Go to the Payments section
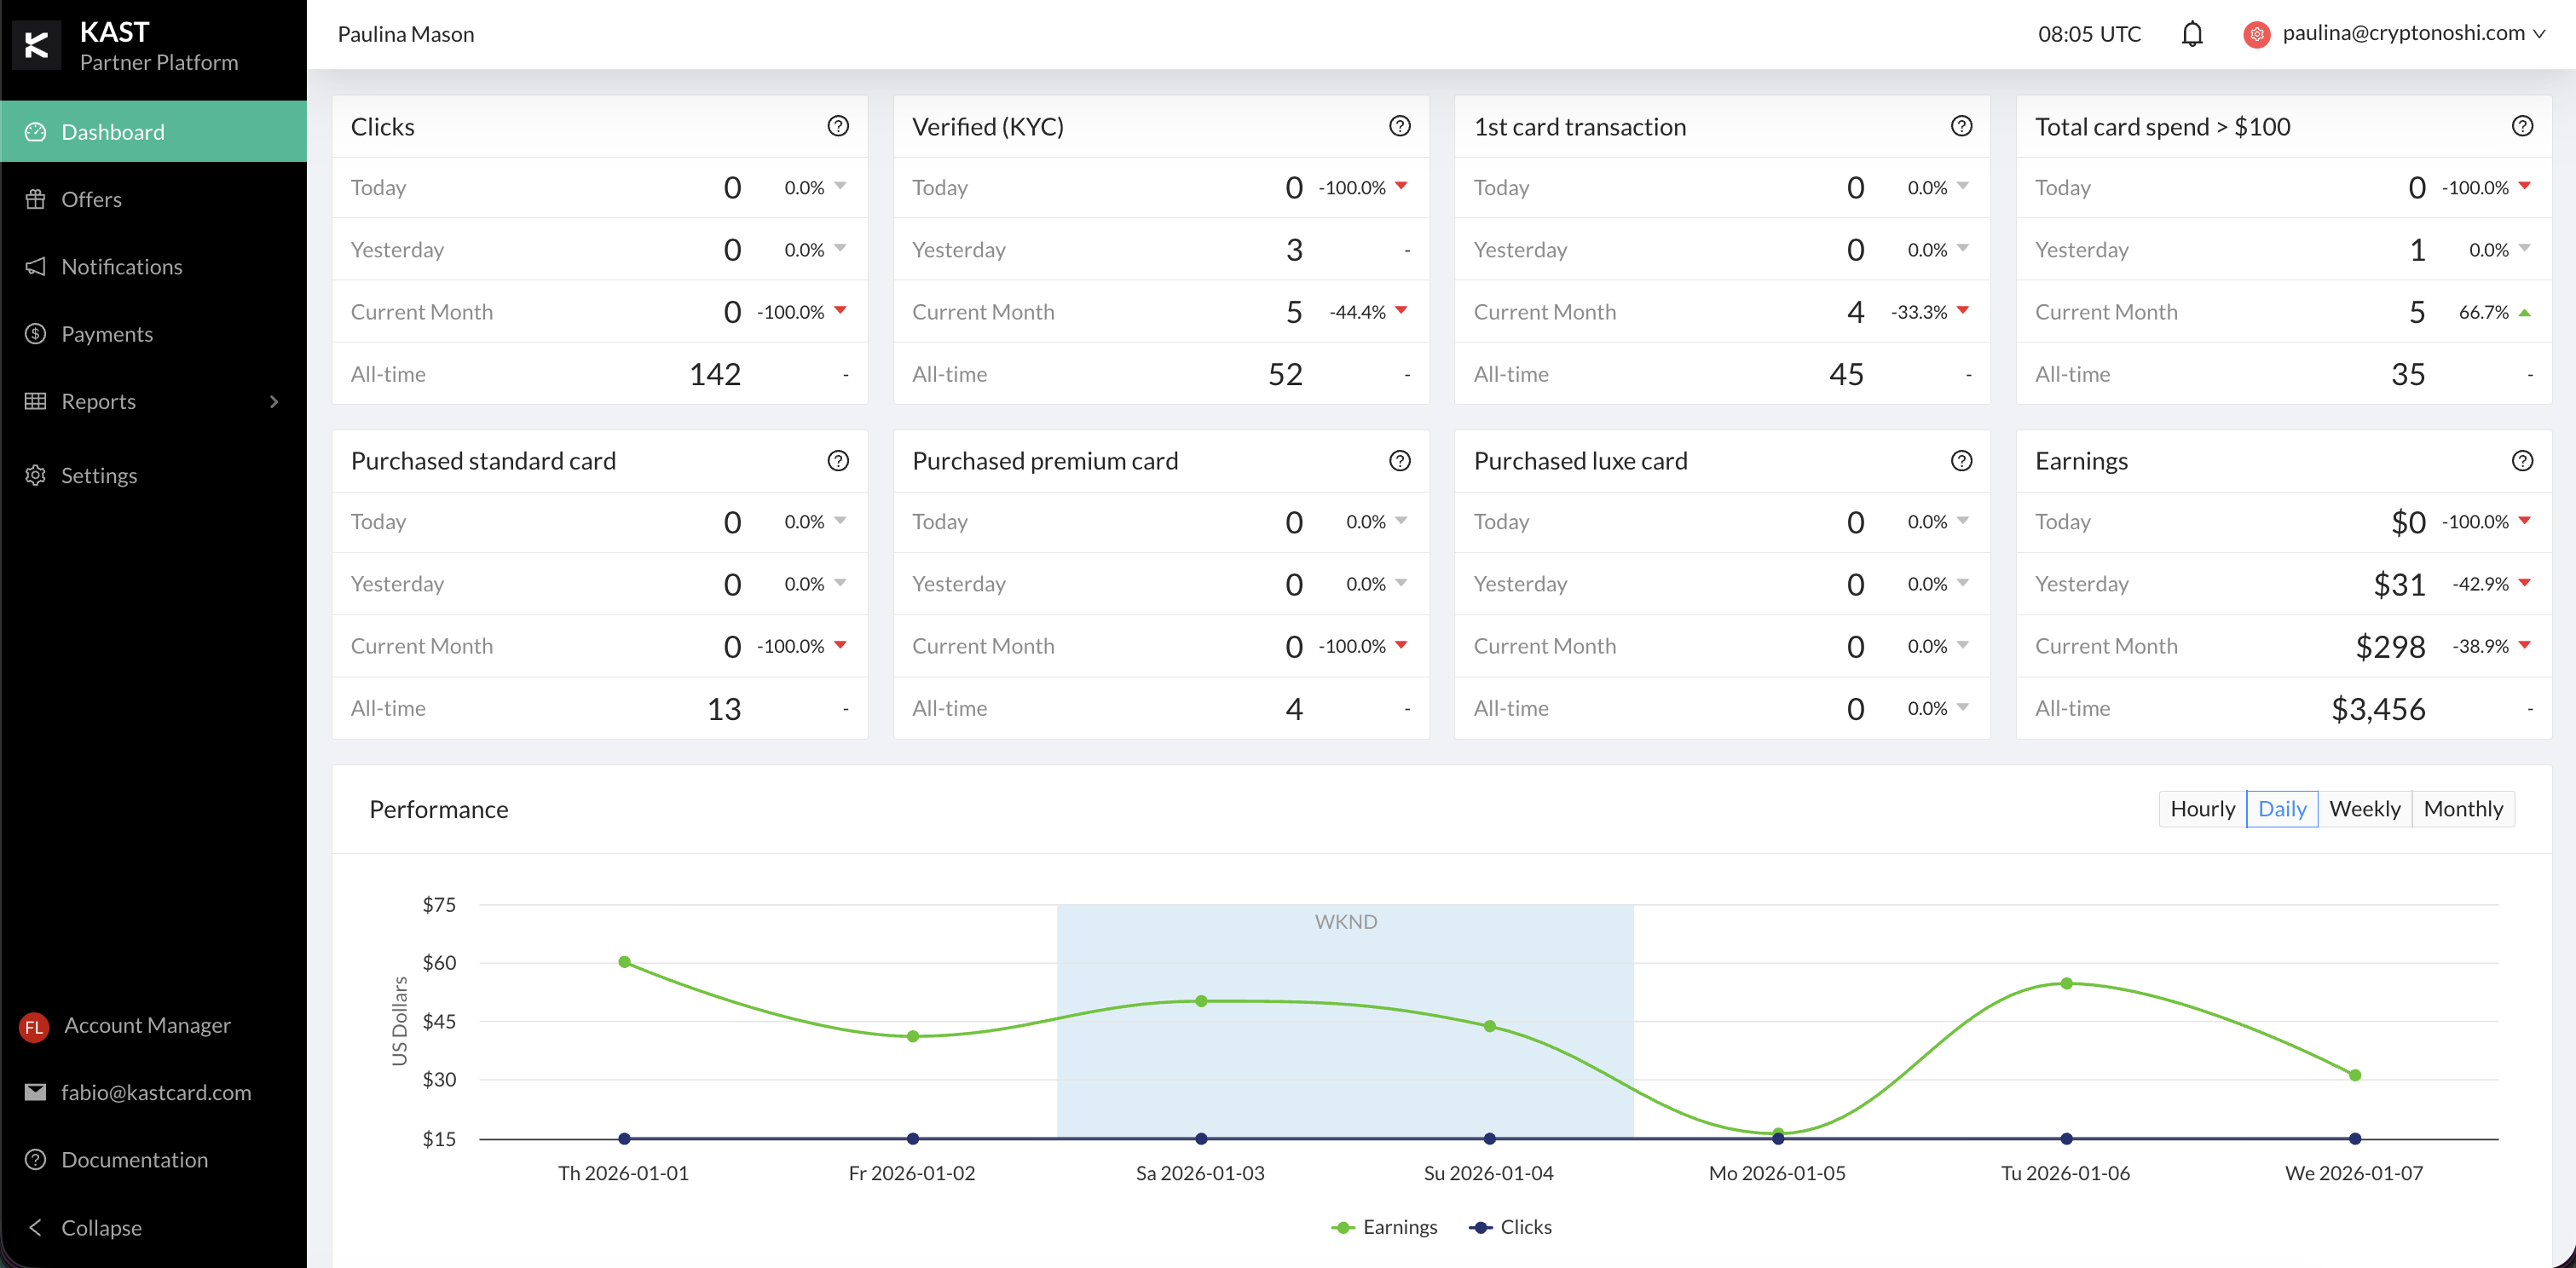The height and width of the screenshot is (1268, 2576). [x=106, y=334]
